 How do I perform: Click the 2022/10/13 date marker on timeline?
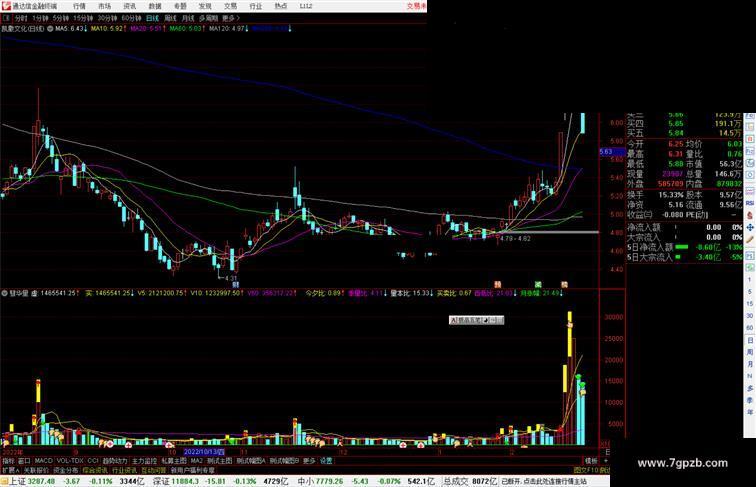point(204,452)
